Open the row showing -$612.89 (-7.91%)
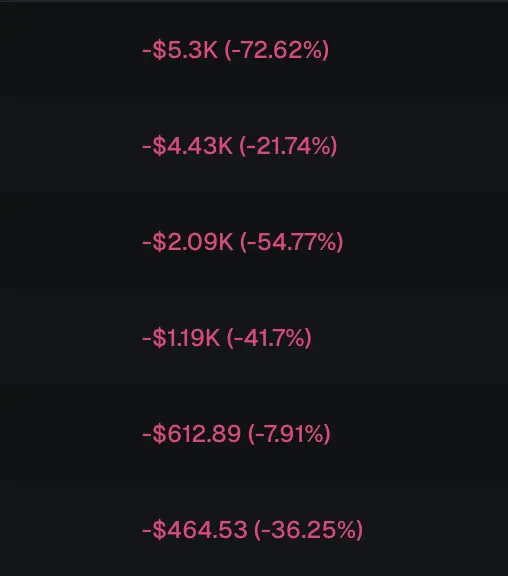The height and width of the screenshot is (576, 508). click(254, 433)
